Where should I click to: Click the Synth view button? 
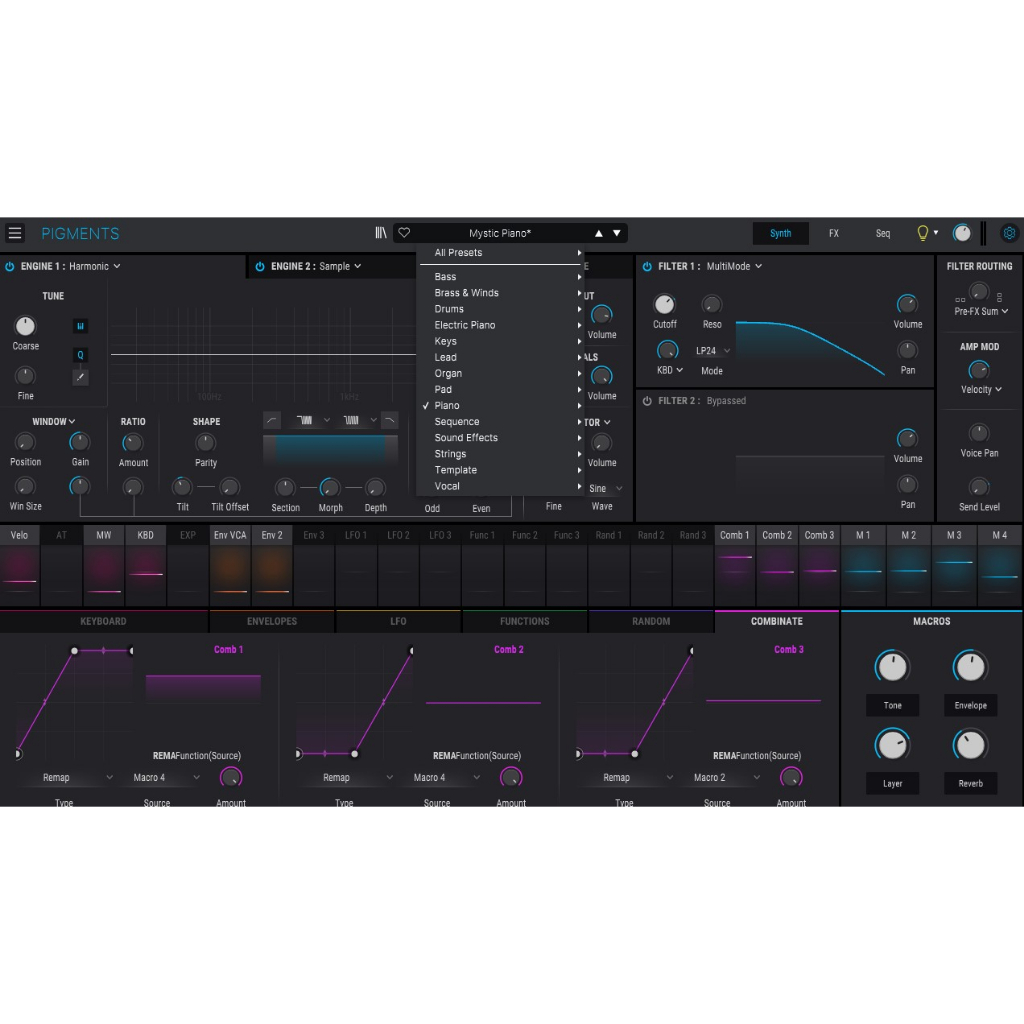tap(780, 232)
